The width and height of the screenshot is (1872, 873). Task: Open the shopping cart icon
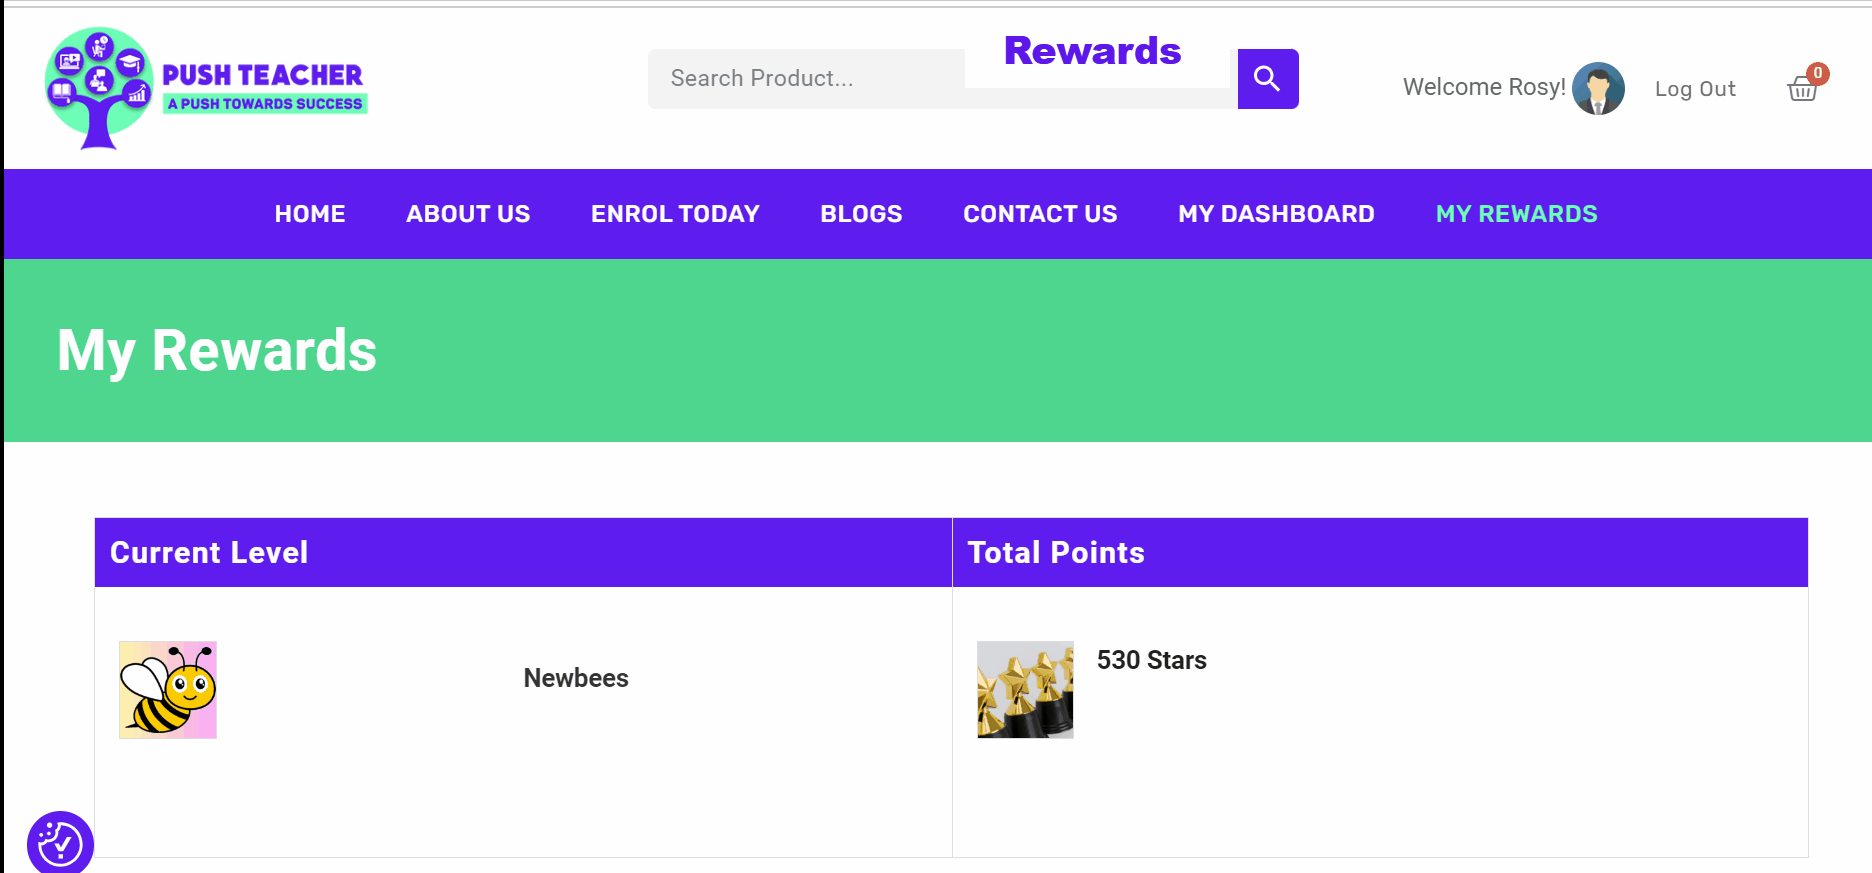tap(1803, 90)
